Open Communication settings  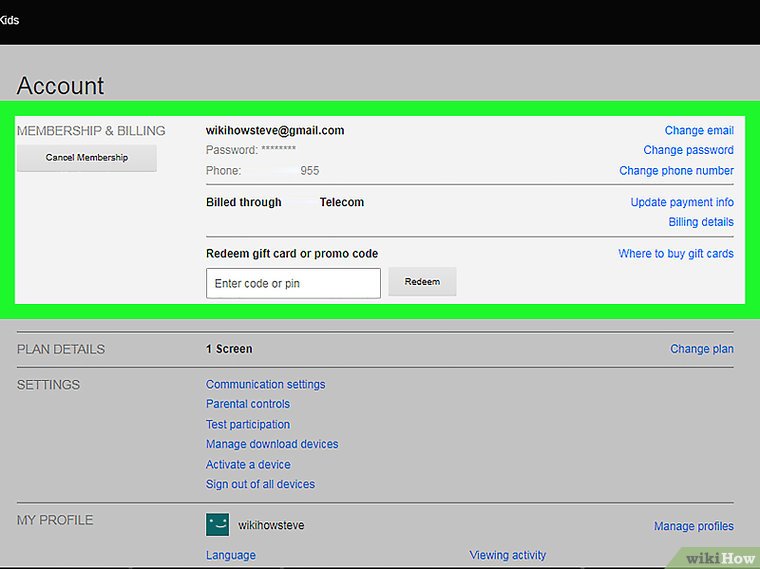click(265, 384)
